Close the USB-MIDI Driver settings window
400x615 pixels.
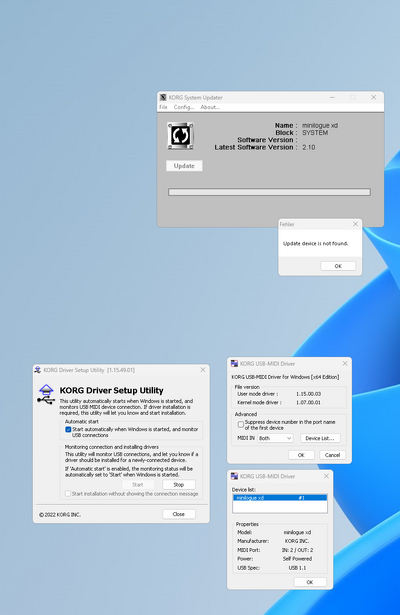(345, 363)
